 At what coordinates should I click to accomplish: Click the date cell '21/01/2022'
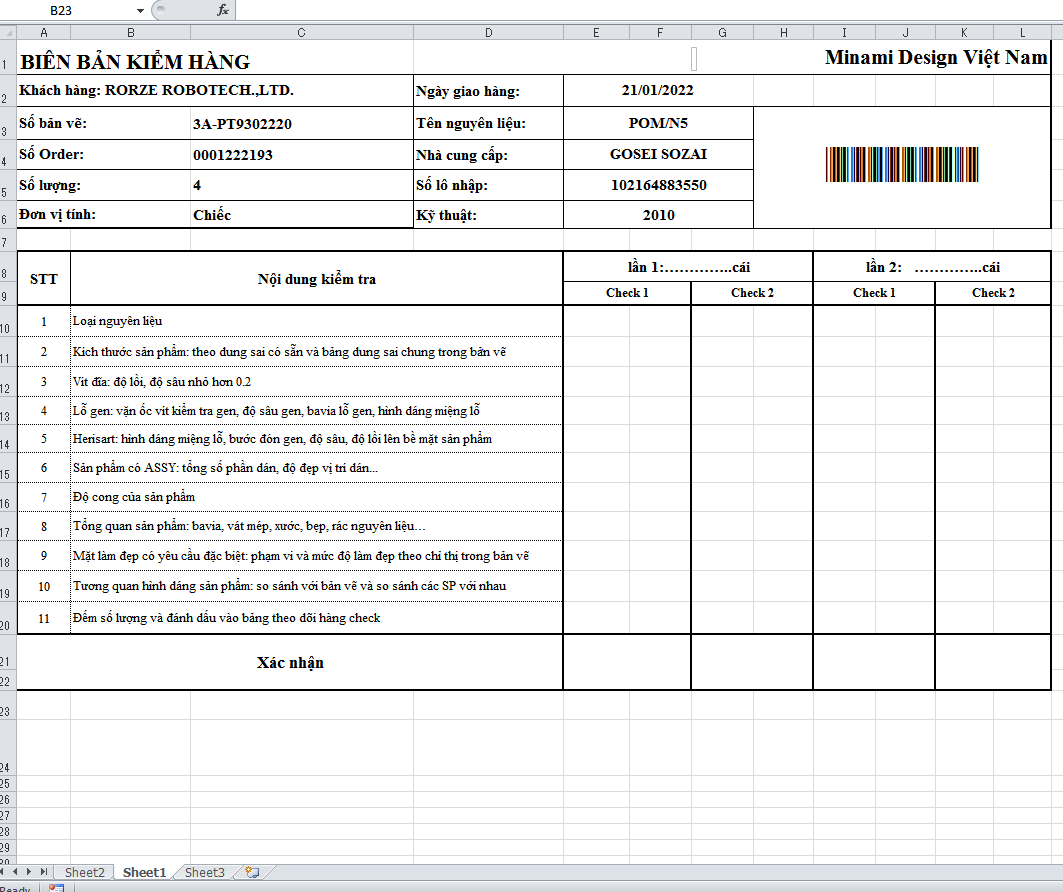point(658,90)
